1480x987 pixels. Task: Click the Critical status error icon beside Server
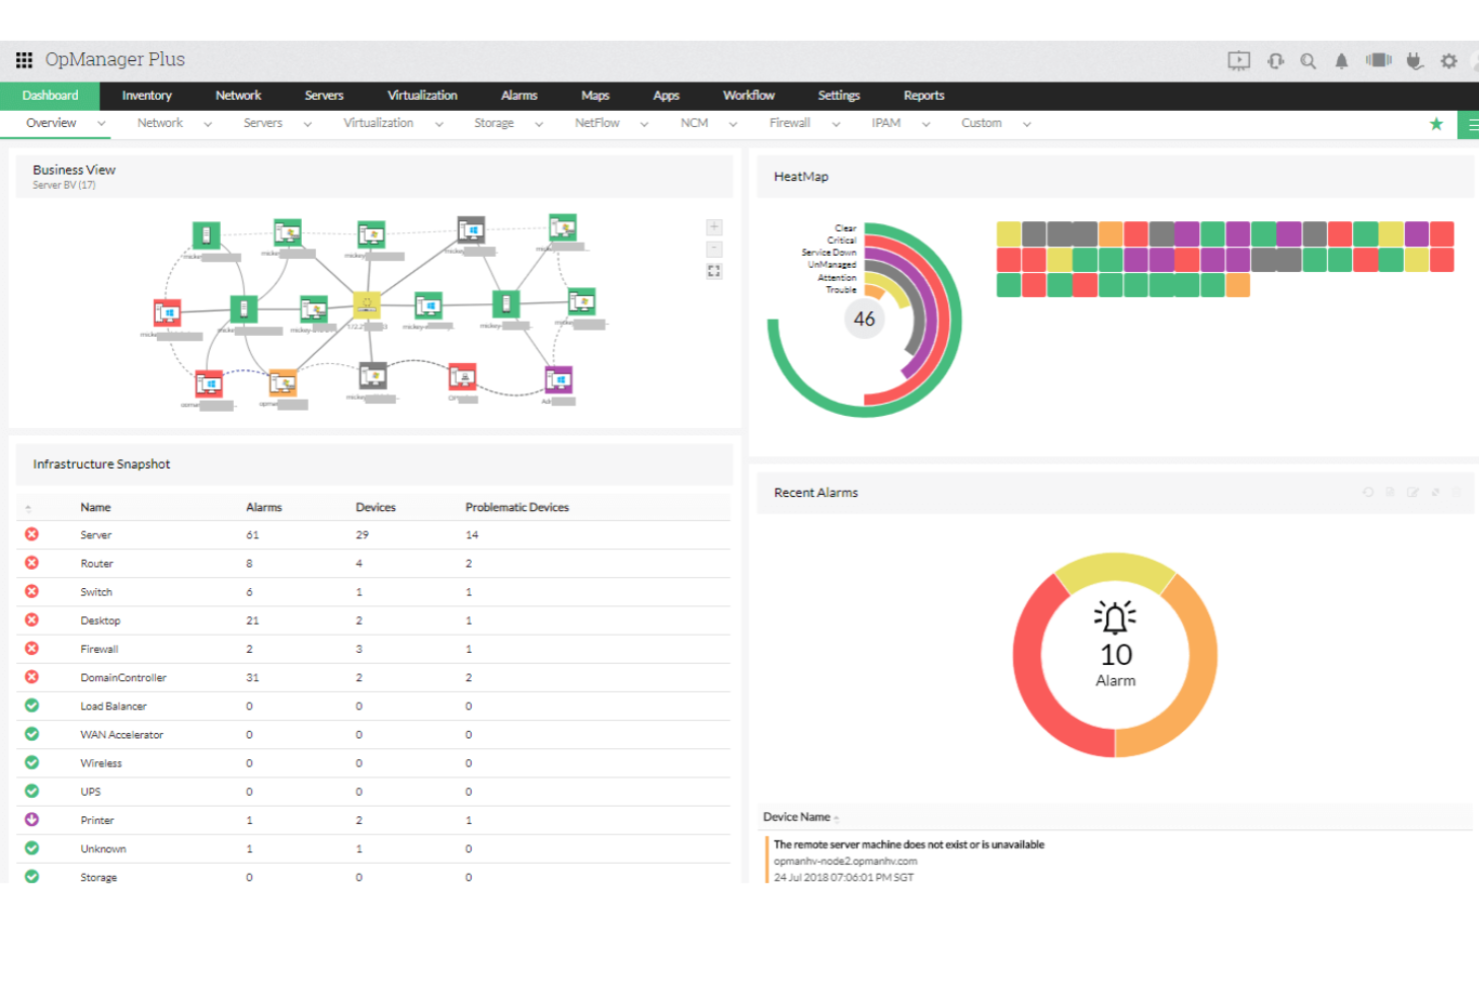click(32, 534)
